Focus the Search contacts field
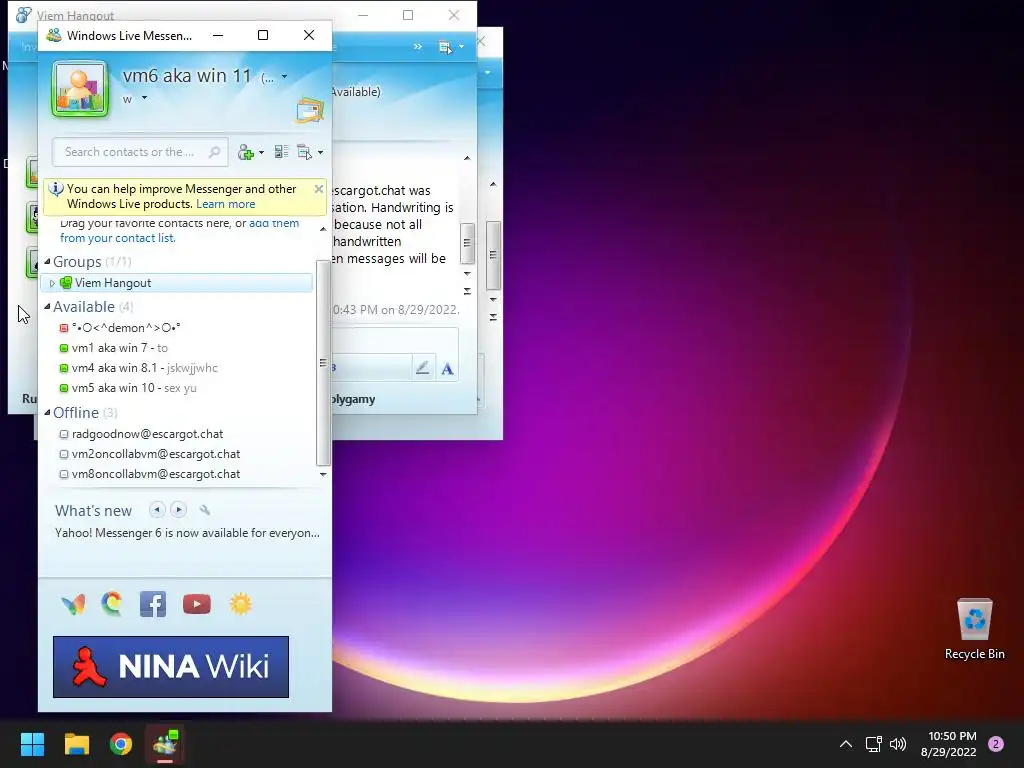 tap(140, 152)
